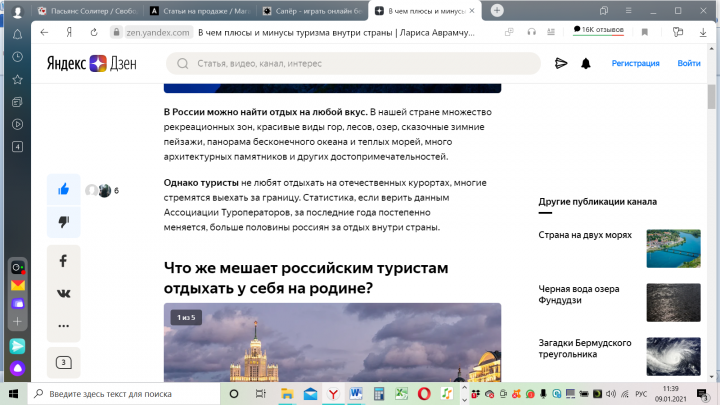Bookmark this page with bookmark icon
Image resolution: width=720 pixels, height=405 pixels.
click(x=645, y=32)
